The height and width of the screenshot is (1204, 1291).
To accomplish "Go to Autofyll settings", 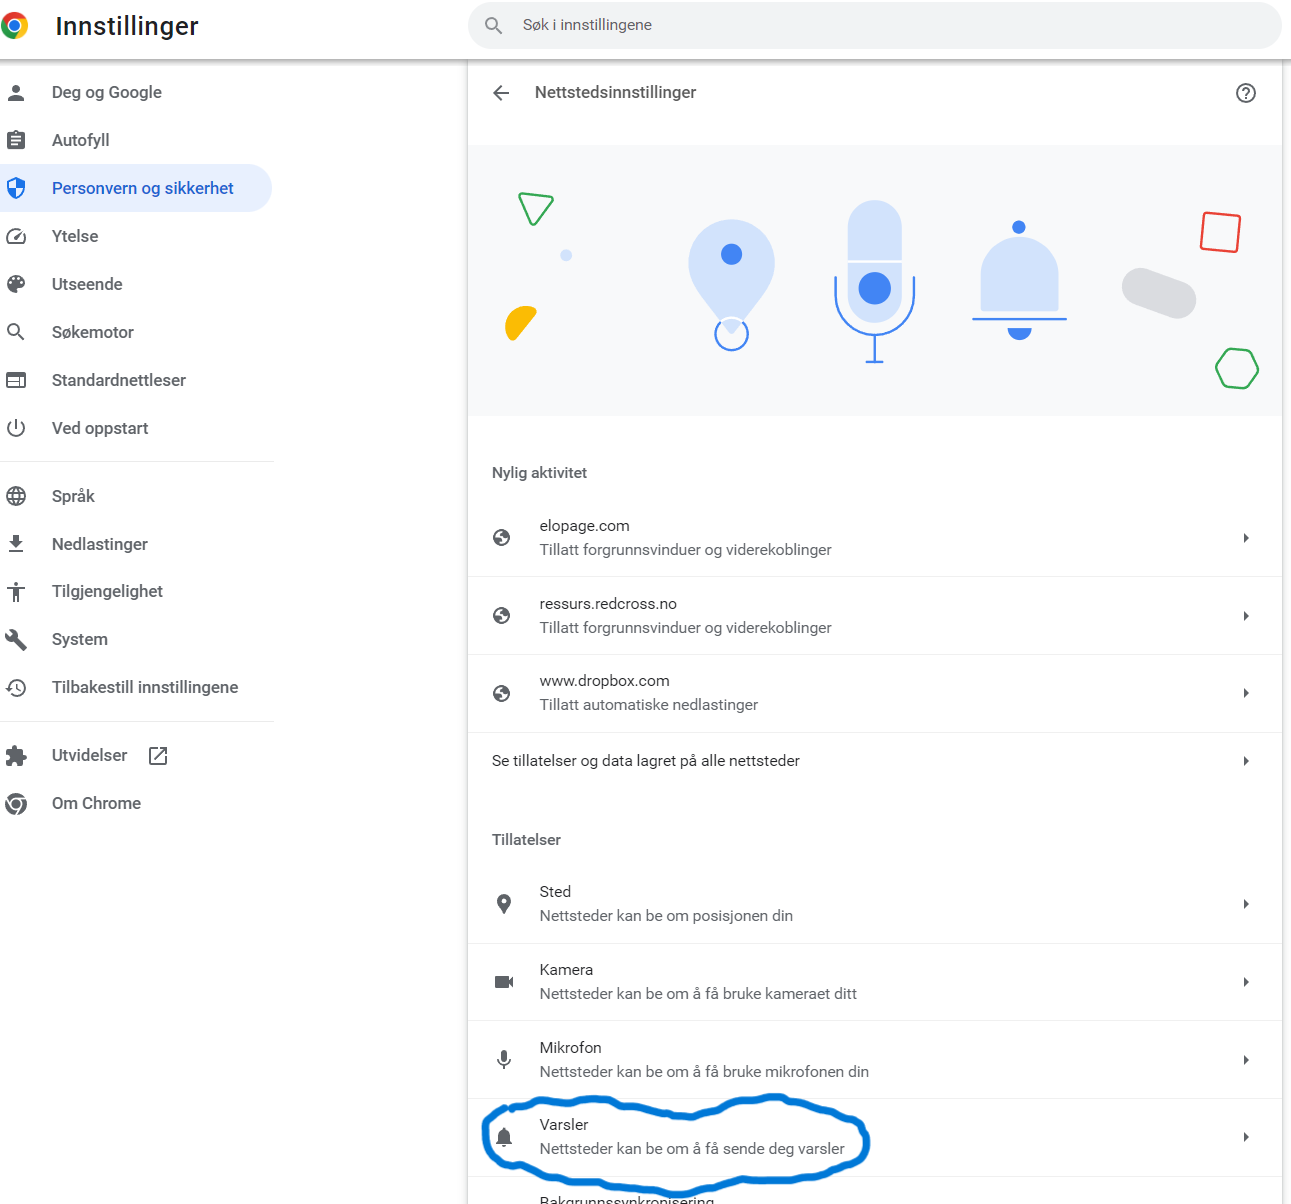I will (x=81, y=140).
